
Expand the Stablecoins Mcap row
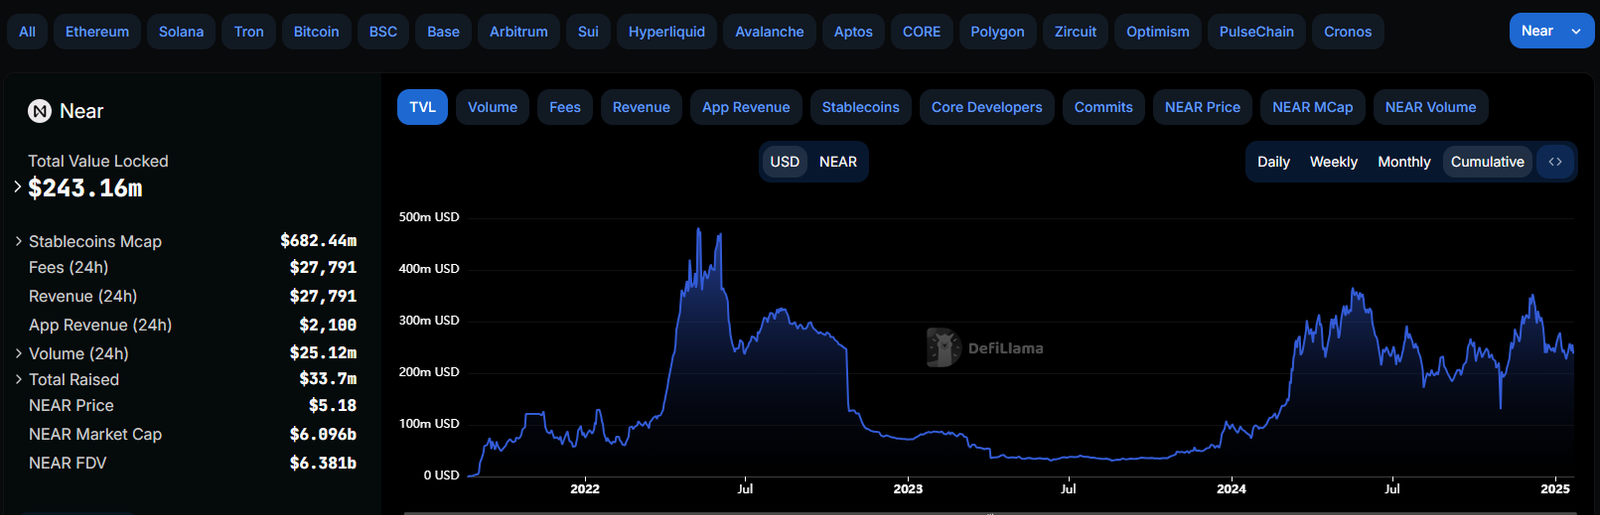tap(18, 241)
